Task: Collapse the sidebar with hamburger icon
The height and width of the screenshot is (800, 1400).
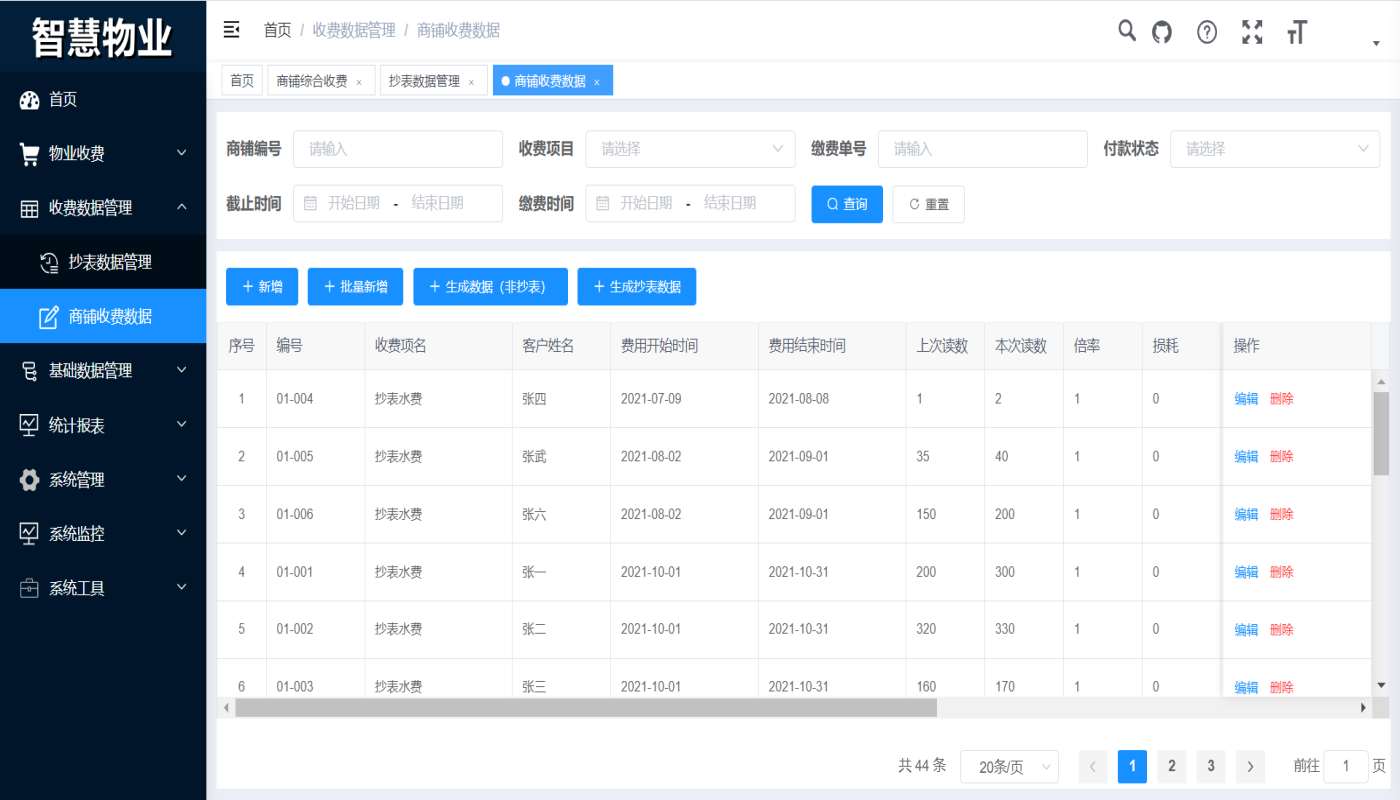Action: click(231, 30)
